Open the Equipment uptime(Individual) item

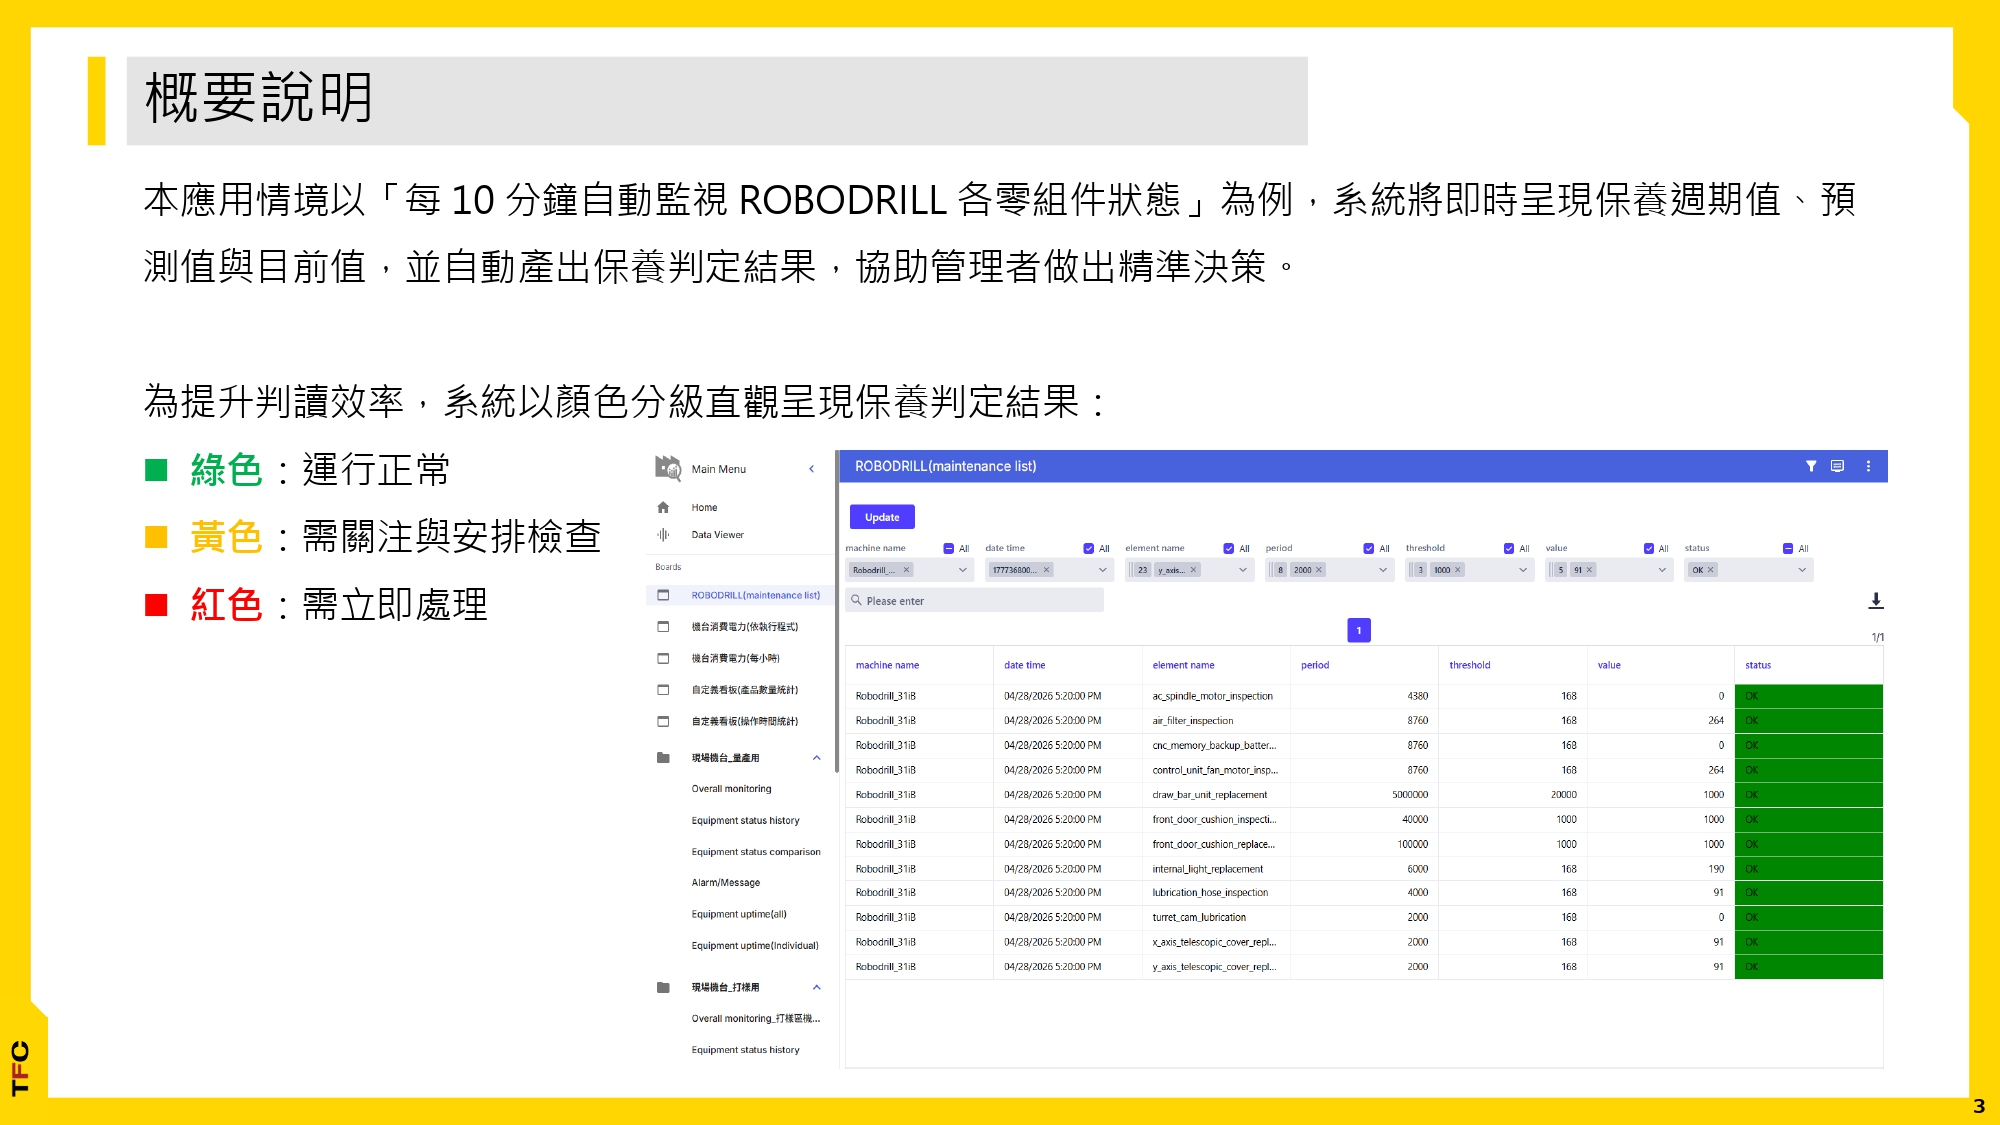[755, 946]
